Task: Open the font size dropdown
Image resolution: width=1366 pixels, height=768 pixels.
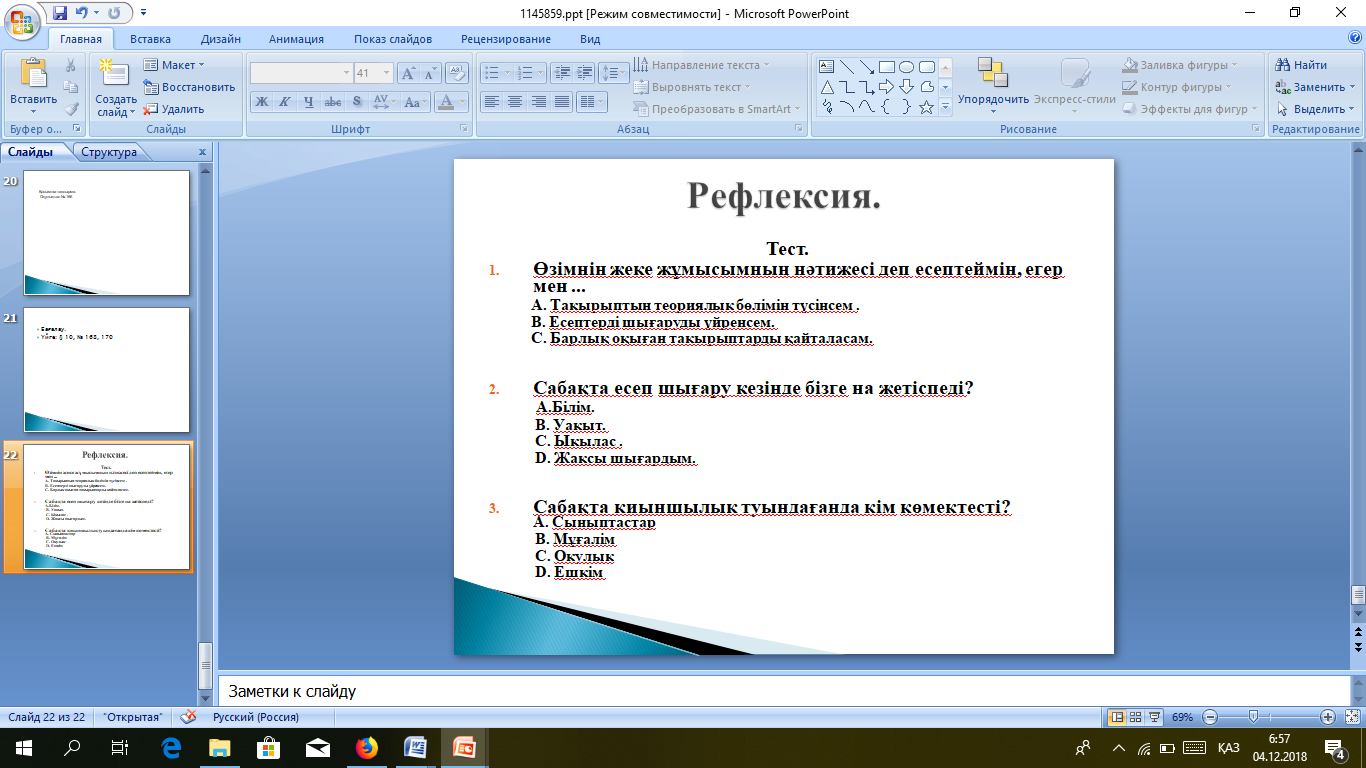Action: click(388, 73)
